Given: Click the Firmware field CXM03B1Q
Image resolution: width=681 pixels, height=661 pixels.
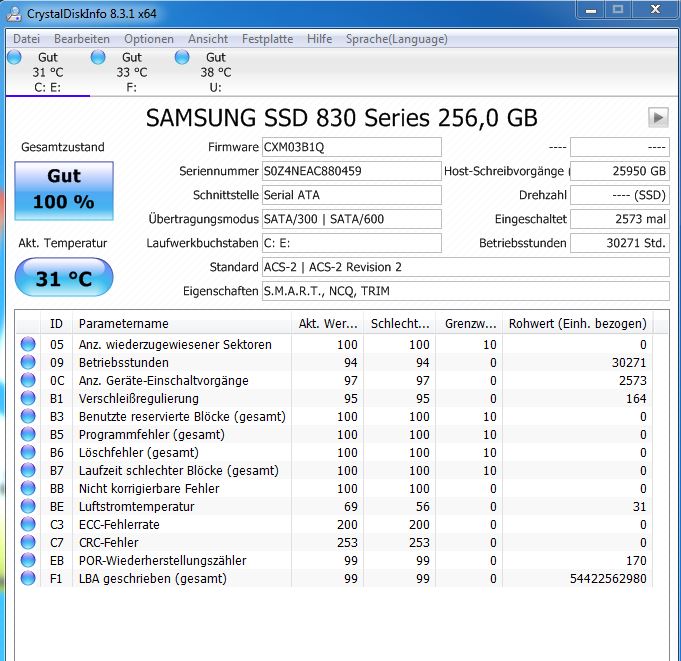Looking at the screenshot, I should tap(352, 147).
